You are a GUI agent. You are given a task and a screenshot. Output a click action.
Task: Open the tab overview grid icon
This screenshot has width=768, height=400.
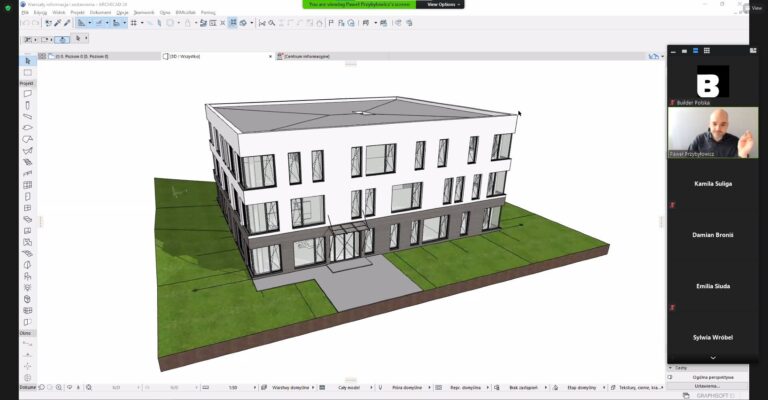pyautogui.click(x=42, y=56)
